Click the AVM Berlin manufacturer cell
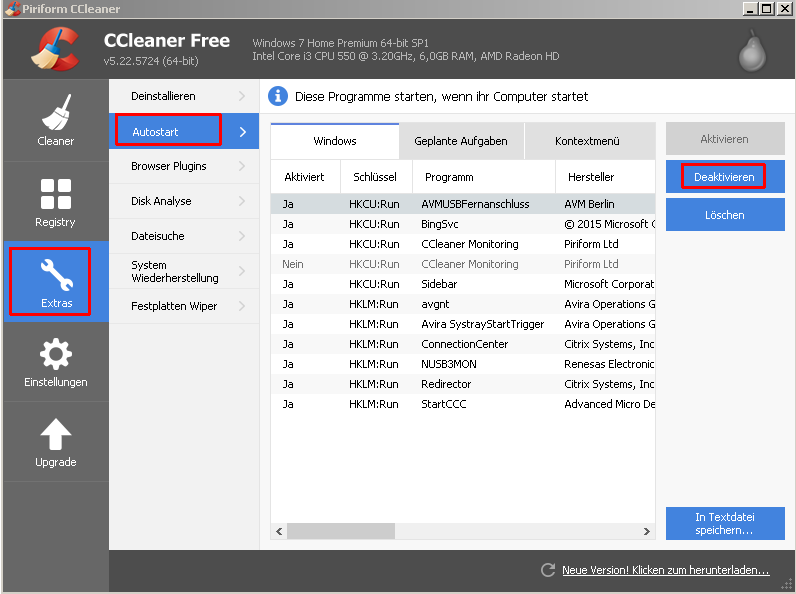796x594 pixels. [x=589, y=204]
